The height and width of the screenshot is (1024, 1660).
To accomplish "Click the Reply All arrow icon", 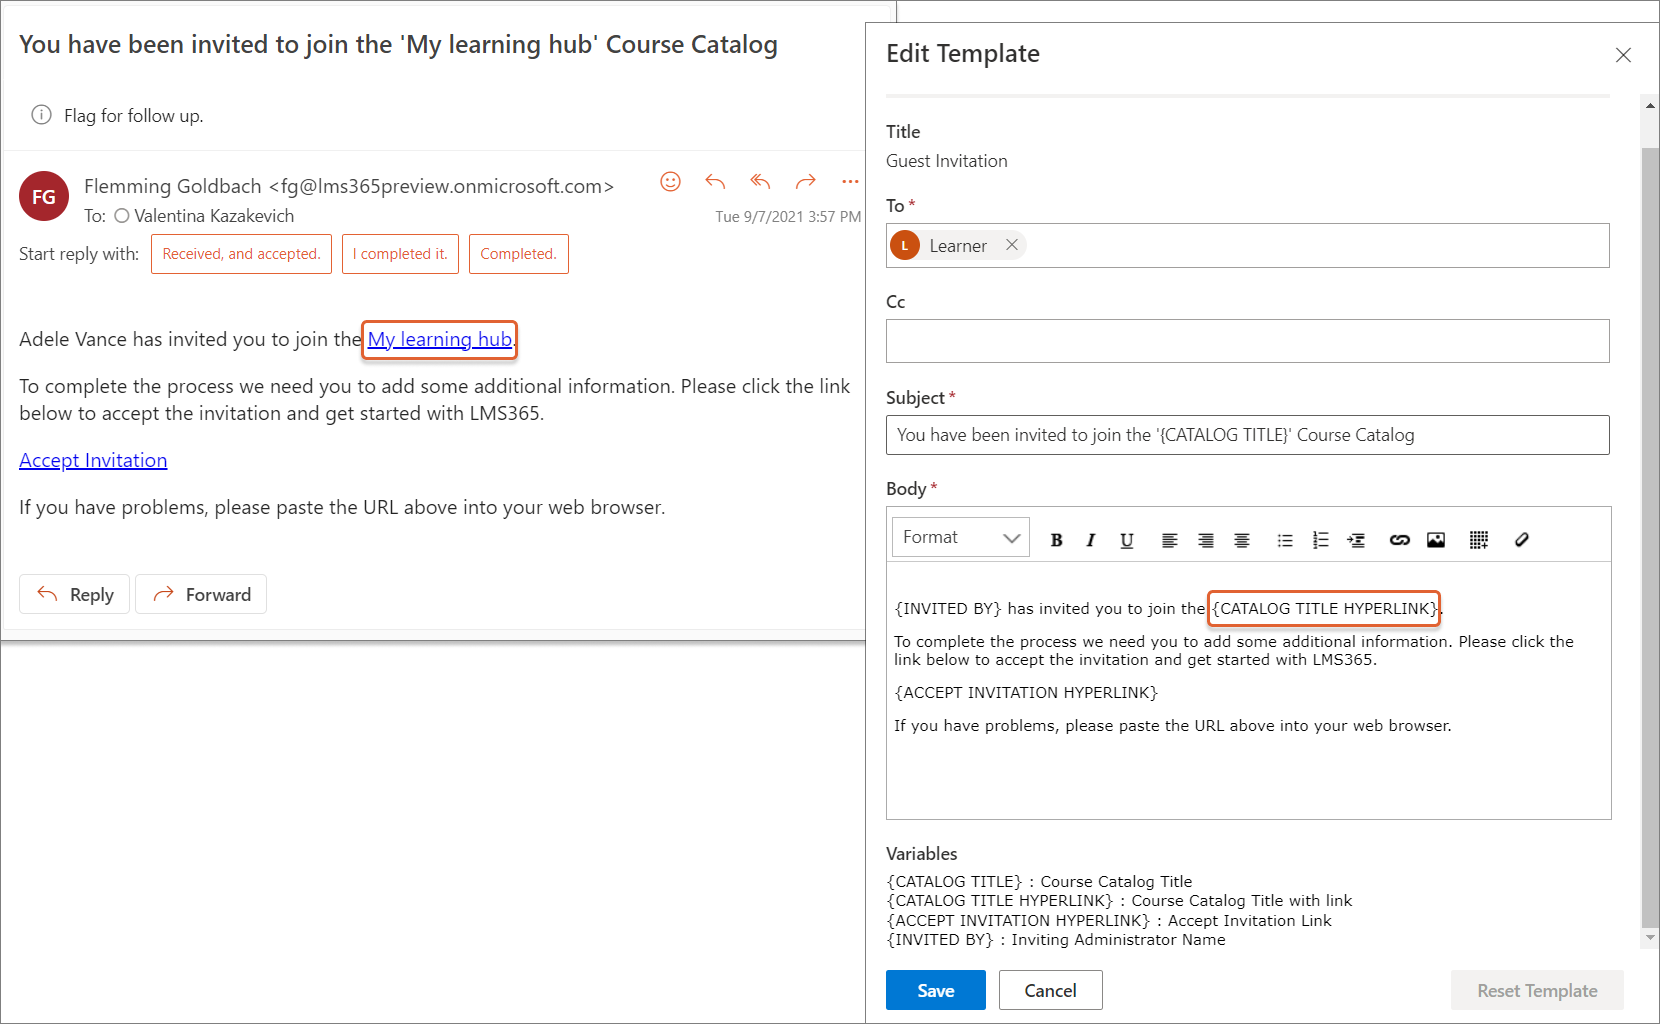I will click(x=760, y=181).
